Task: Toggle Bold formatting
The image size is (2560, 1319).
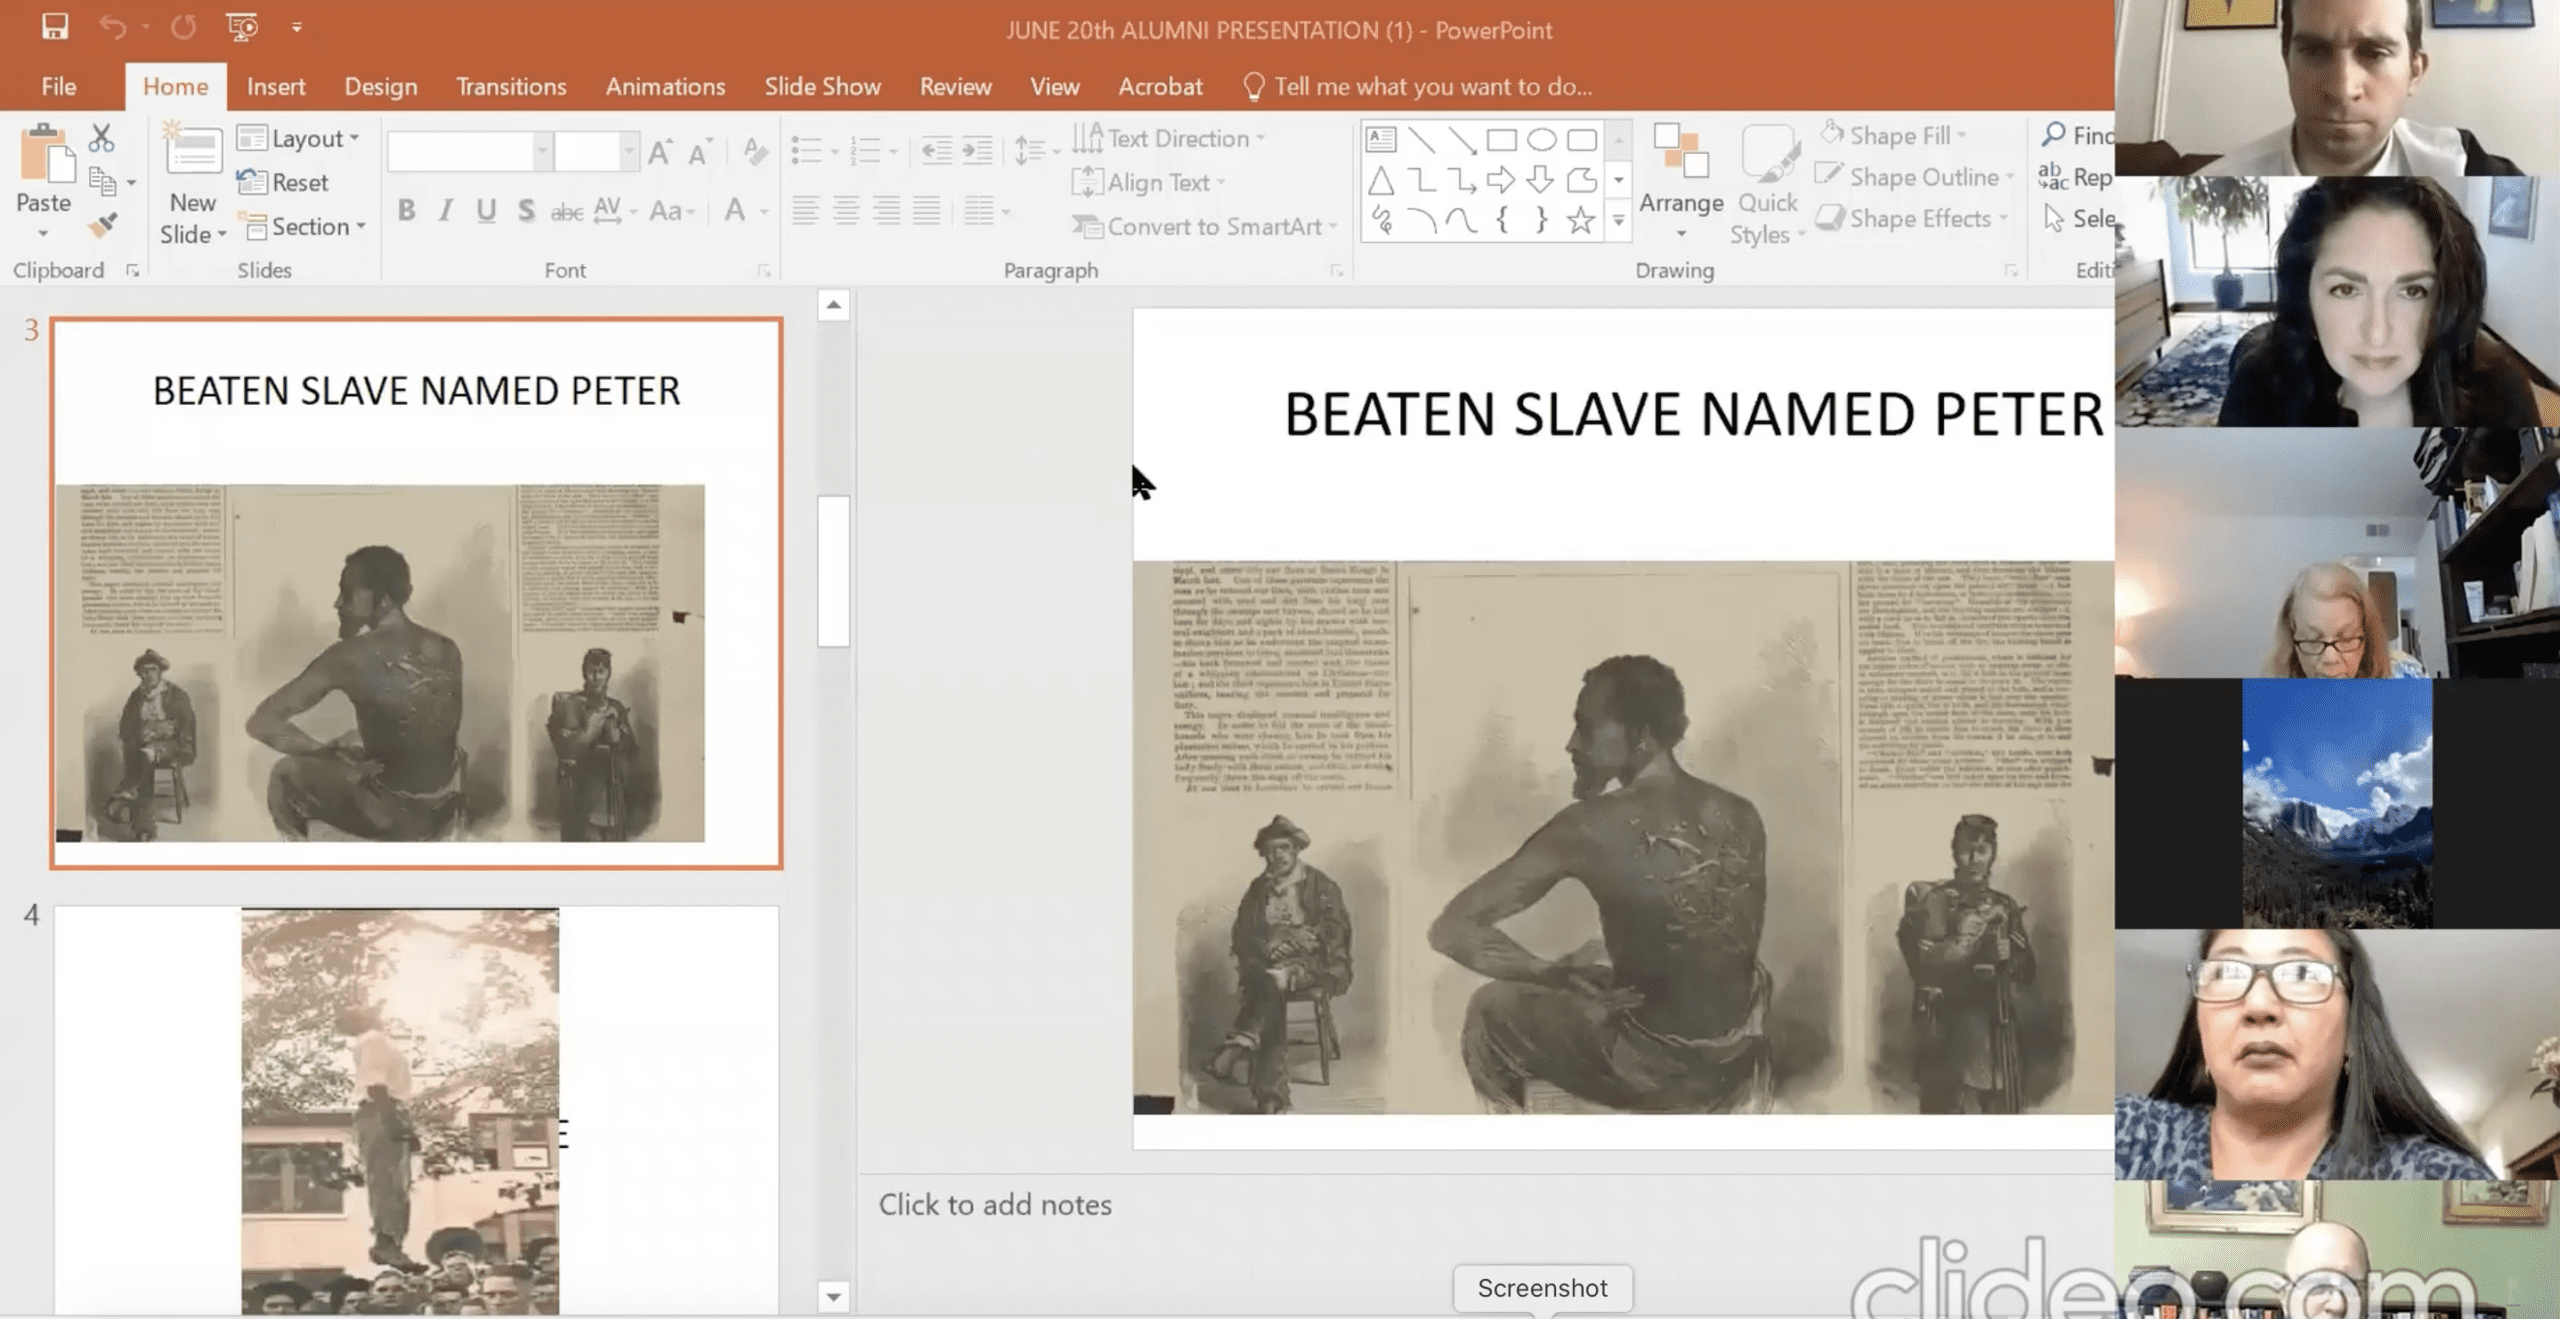Action: (406, 210)
